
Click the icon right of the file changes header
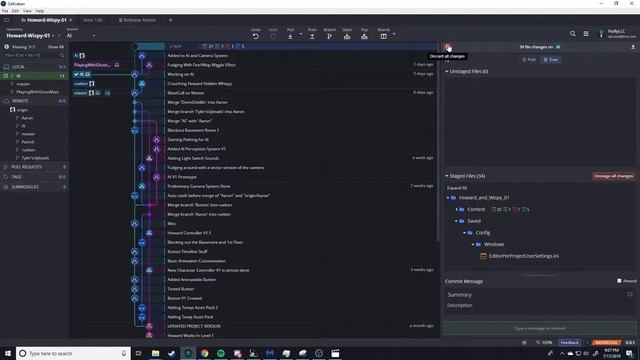coord(633,47)
